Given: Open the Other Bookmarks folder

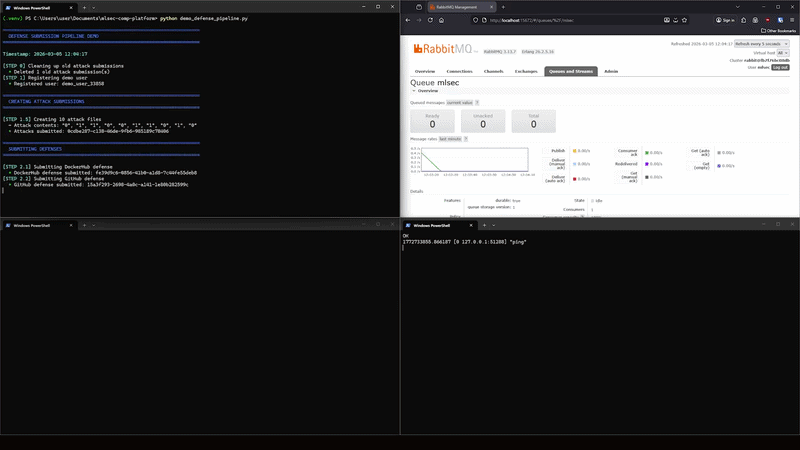Looking at the screenshot, I should coord(779,31).
